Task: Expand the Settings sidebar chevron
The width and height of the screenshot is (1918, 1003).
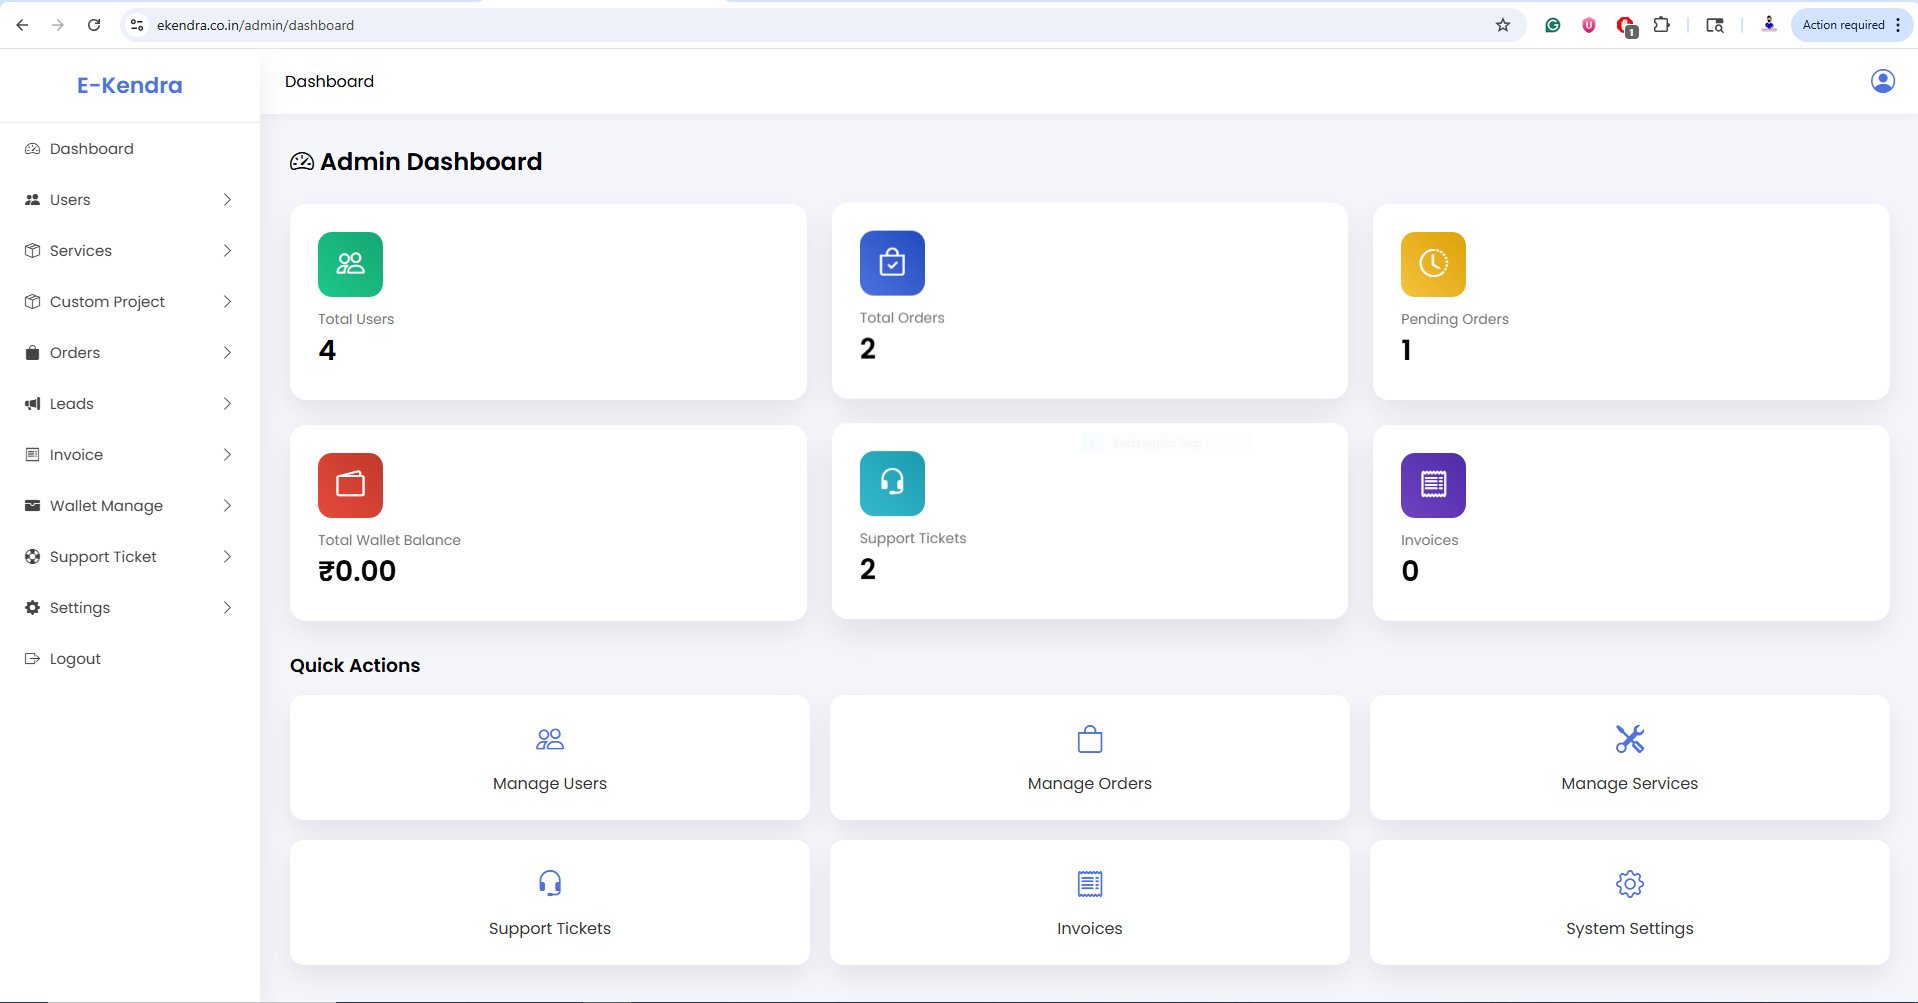Action: (x=227, y=608)
